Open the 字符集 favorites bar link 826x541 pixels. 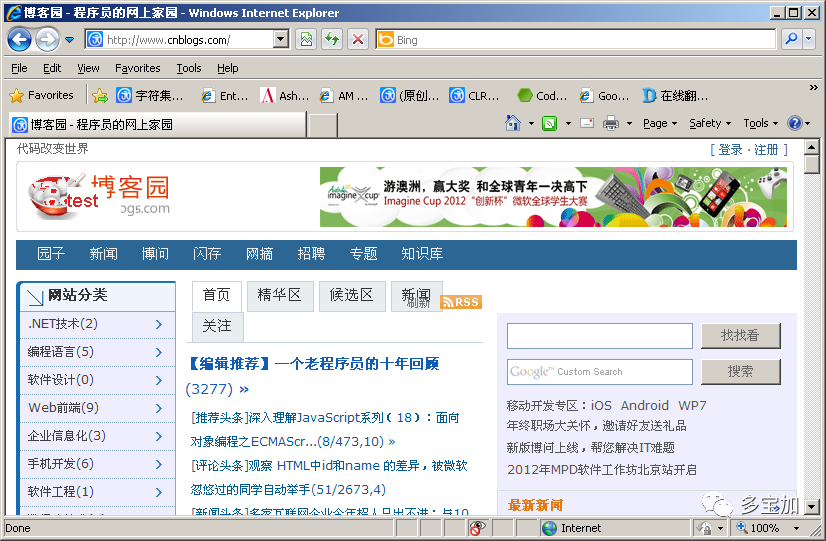pyautogui.click(x=150, y=95)
